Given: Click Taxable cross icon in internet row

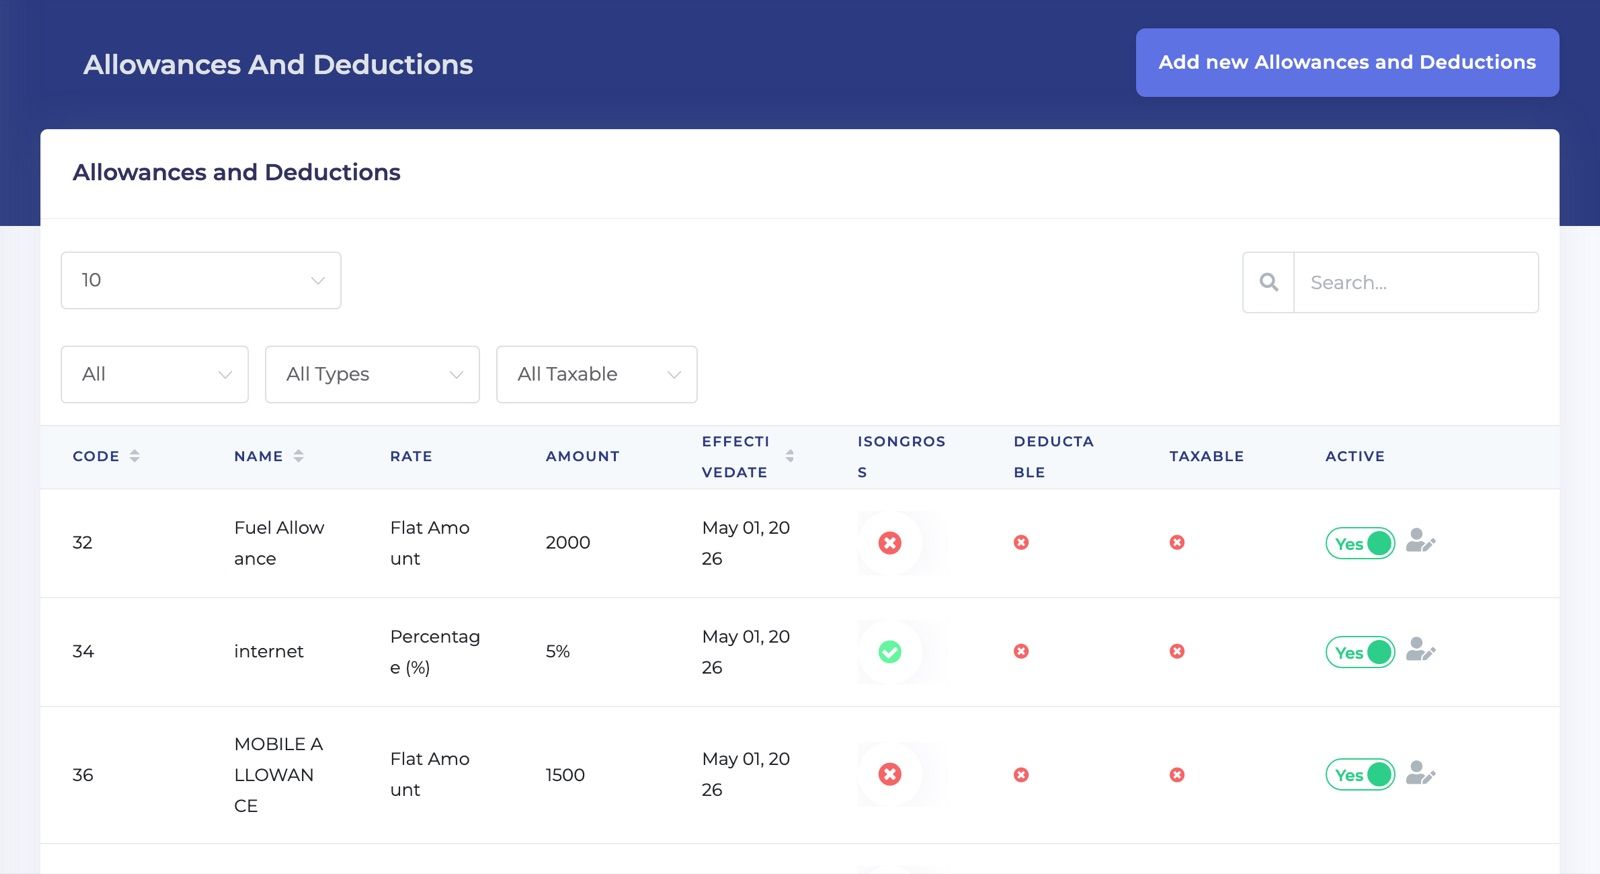Looking at the screenshot, I should [1177, 651].
